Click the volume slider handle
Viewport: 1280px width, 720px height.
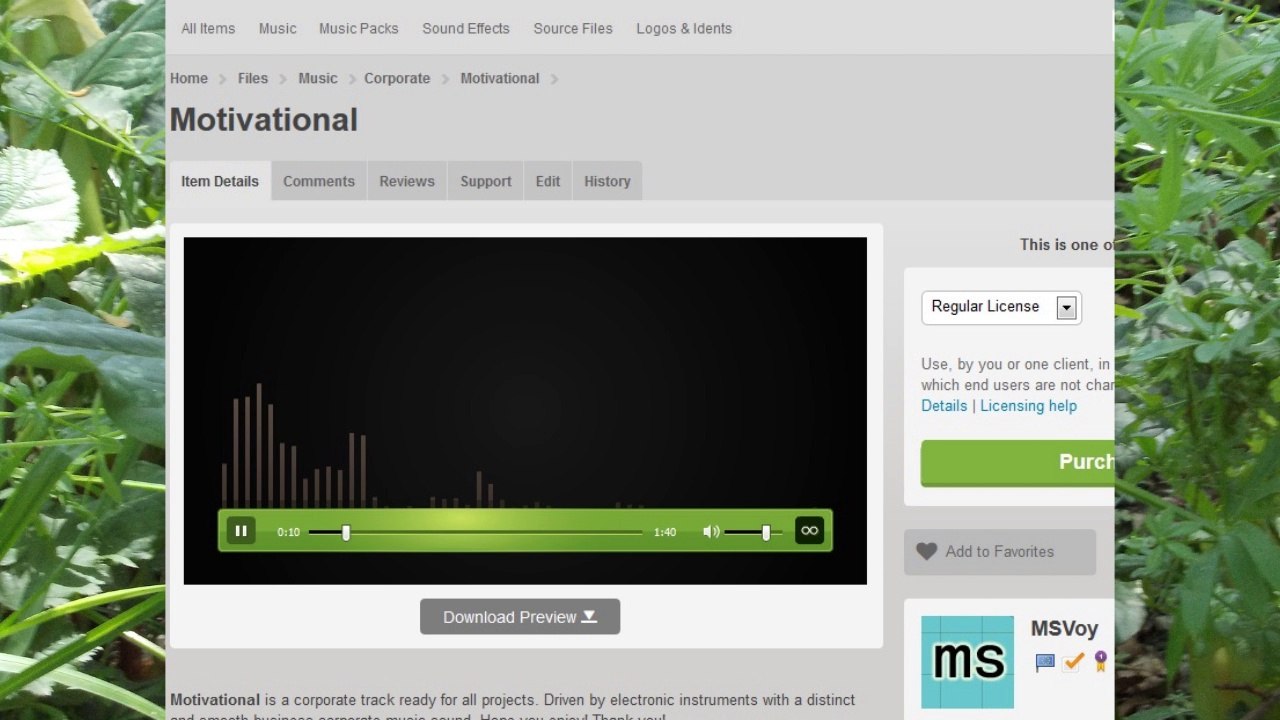[x=766, y=532]
